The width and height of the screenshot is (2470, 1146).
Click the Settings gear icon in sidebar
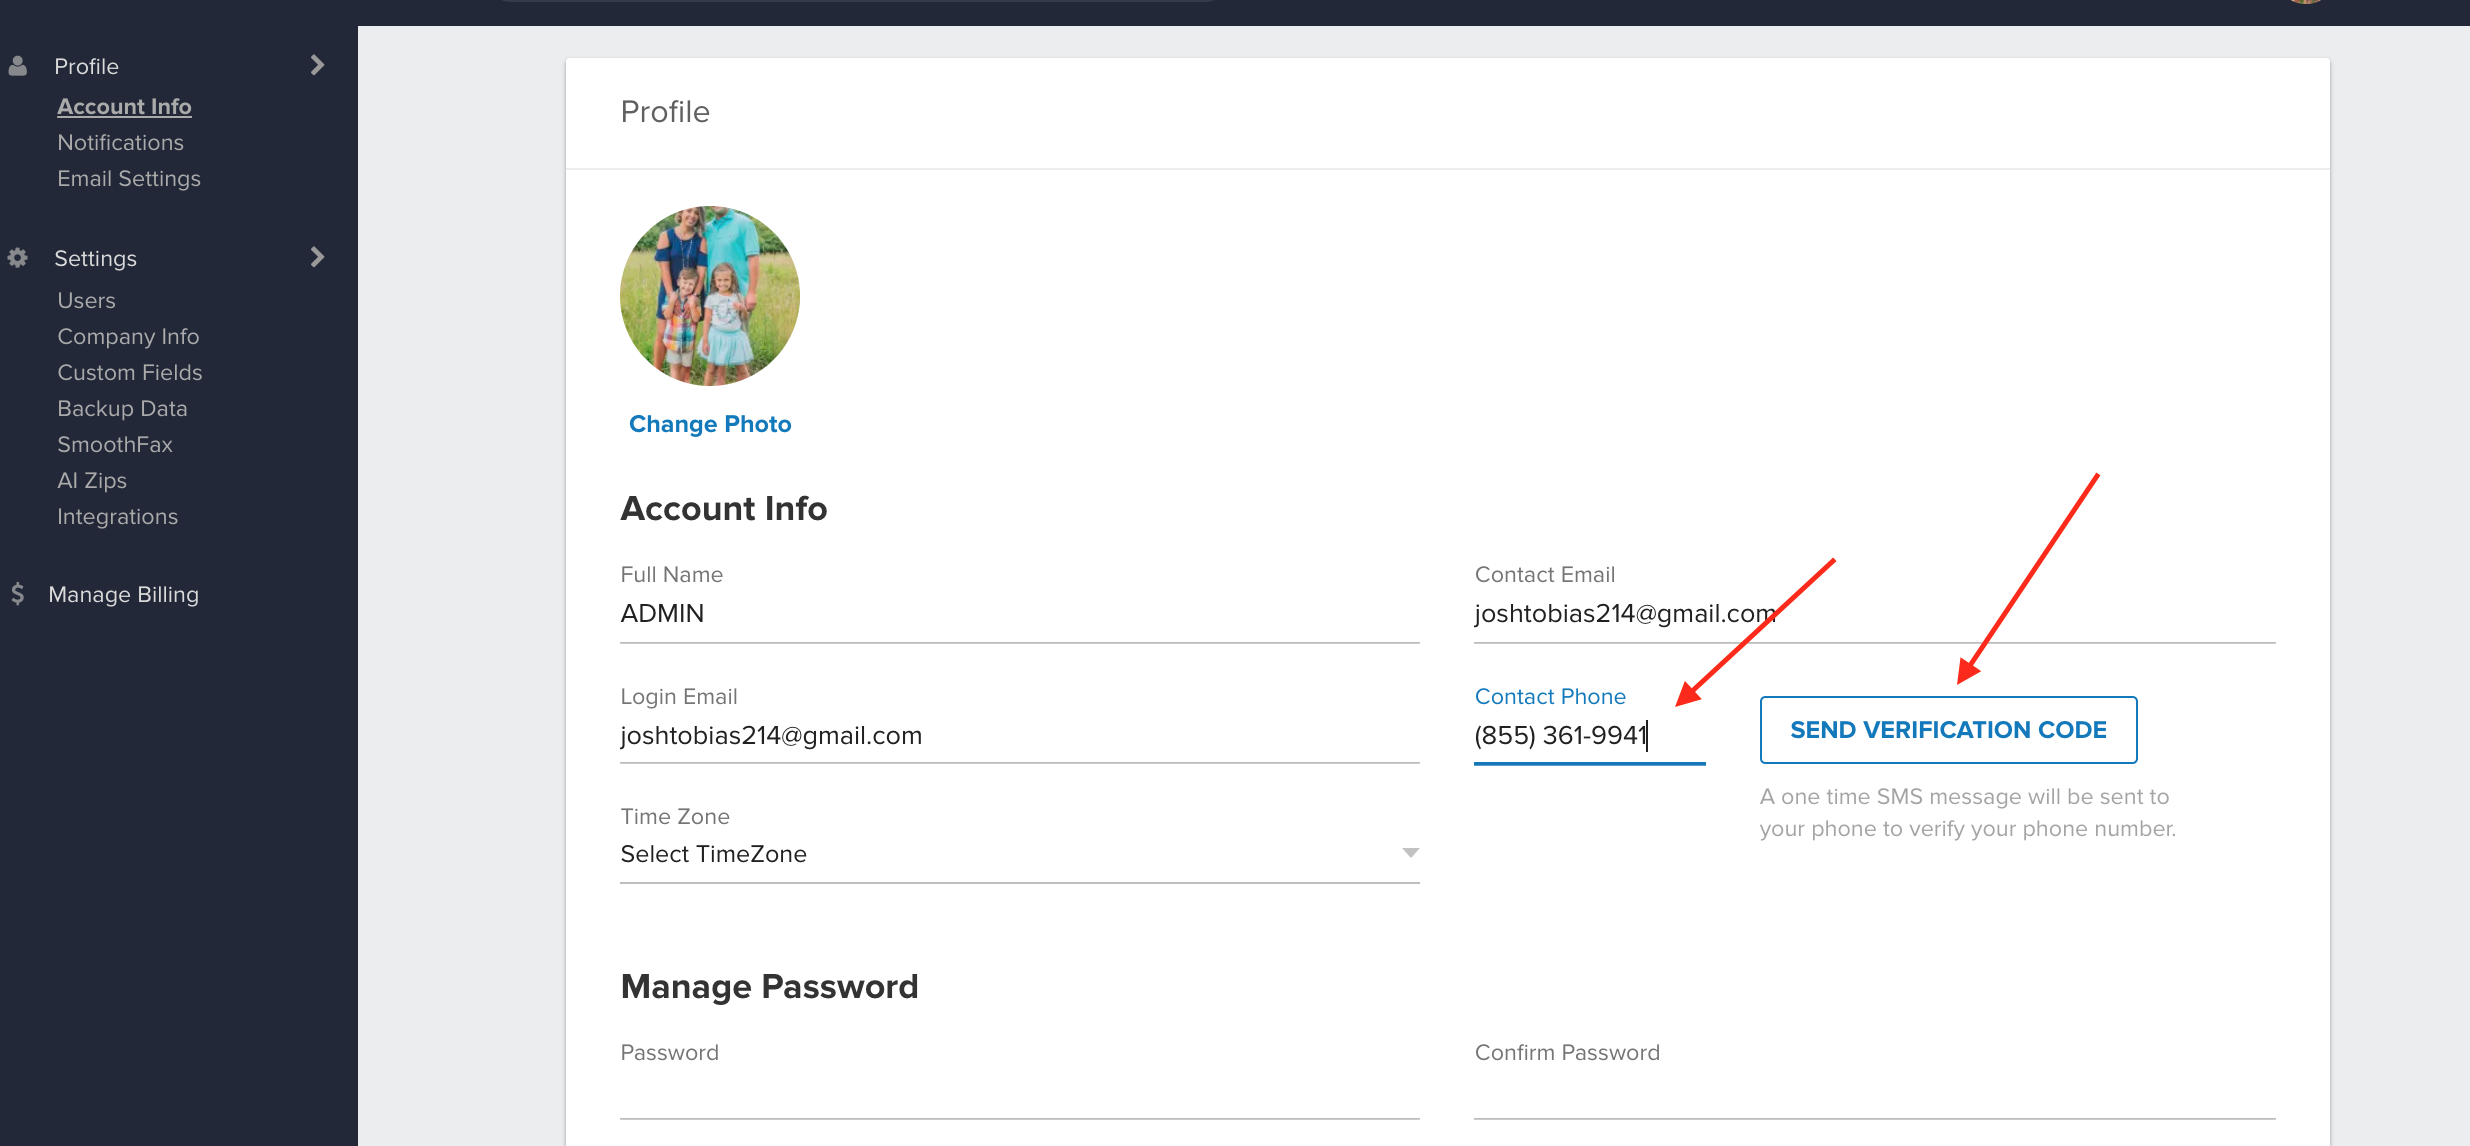pyautogui.click(x=18, y=258)
